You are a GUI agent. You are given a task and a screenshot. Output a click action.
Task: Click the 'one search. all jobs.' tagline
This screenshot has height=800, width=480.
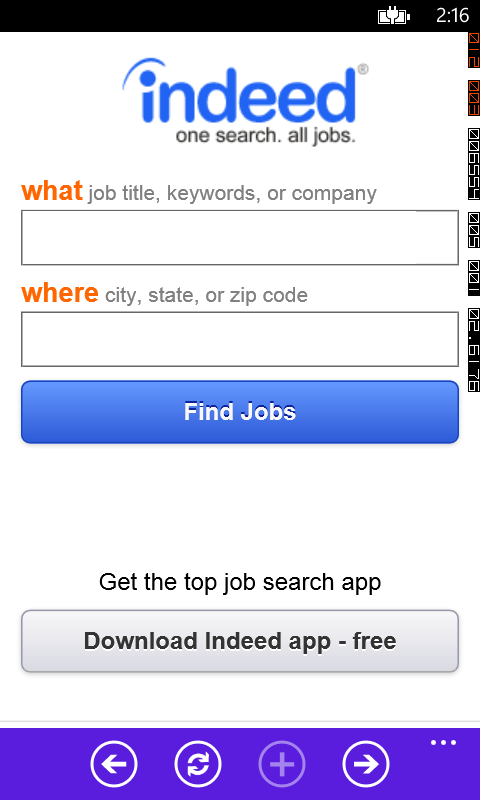click(265, 136)
